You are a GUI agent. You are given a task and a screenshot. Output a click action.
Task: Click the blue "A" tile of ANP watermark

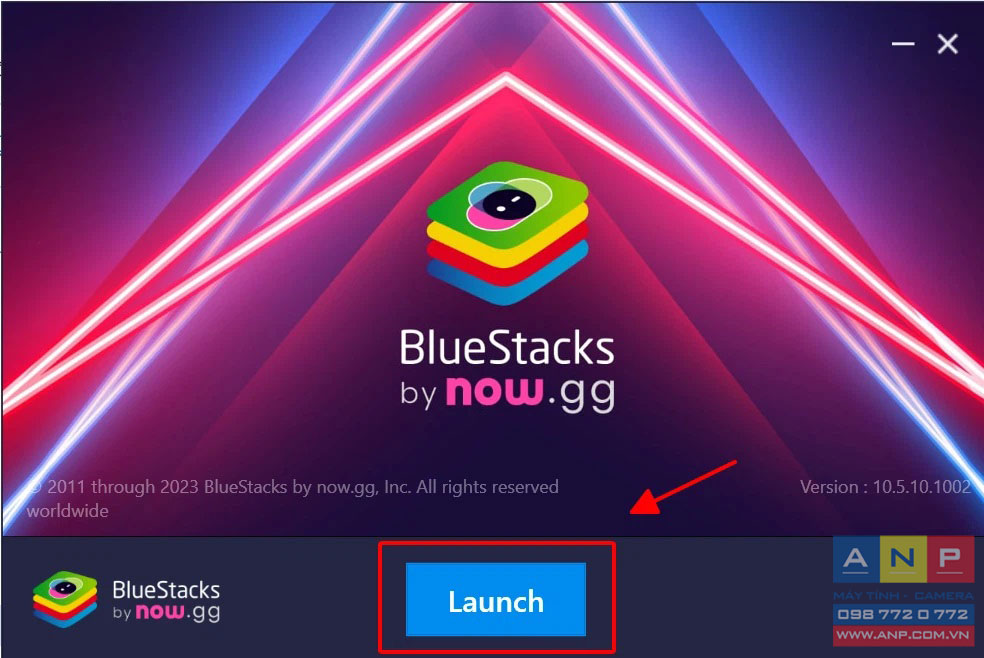pyautogui.click(x=857, y=559)
